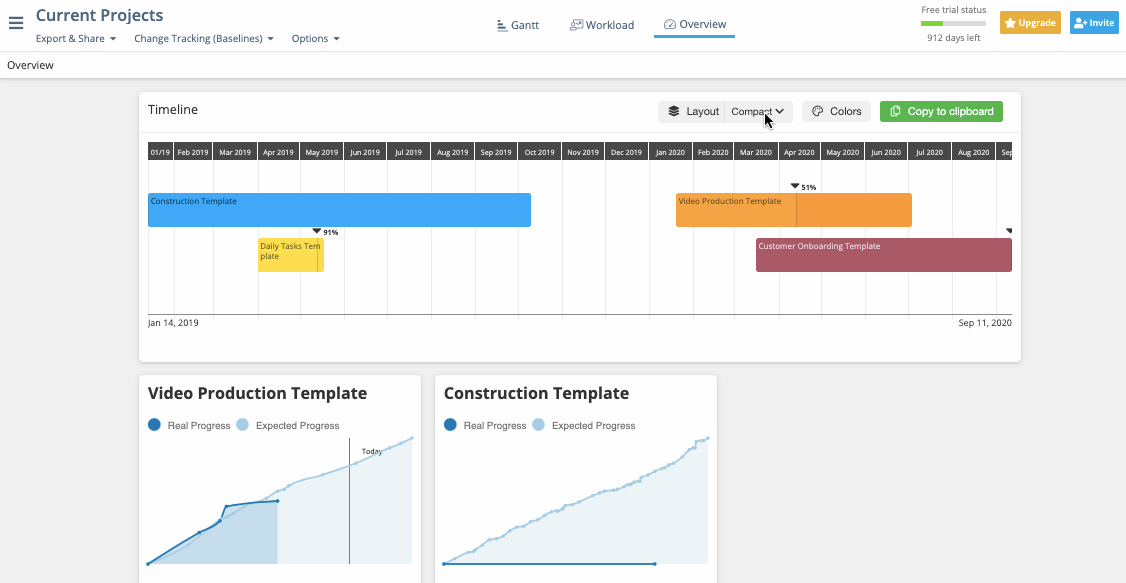Click the Layout layers icon
Viewport: 1126px width, 583px height.
pyautogui.click(x=675, y=111)
